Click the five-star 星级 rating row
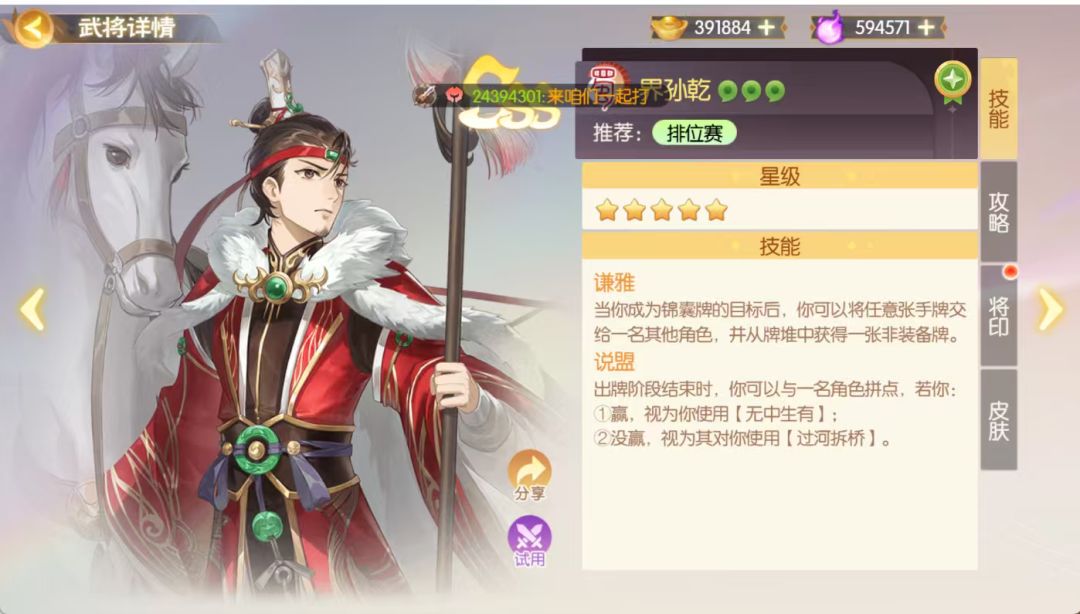 click(780, 209)
